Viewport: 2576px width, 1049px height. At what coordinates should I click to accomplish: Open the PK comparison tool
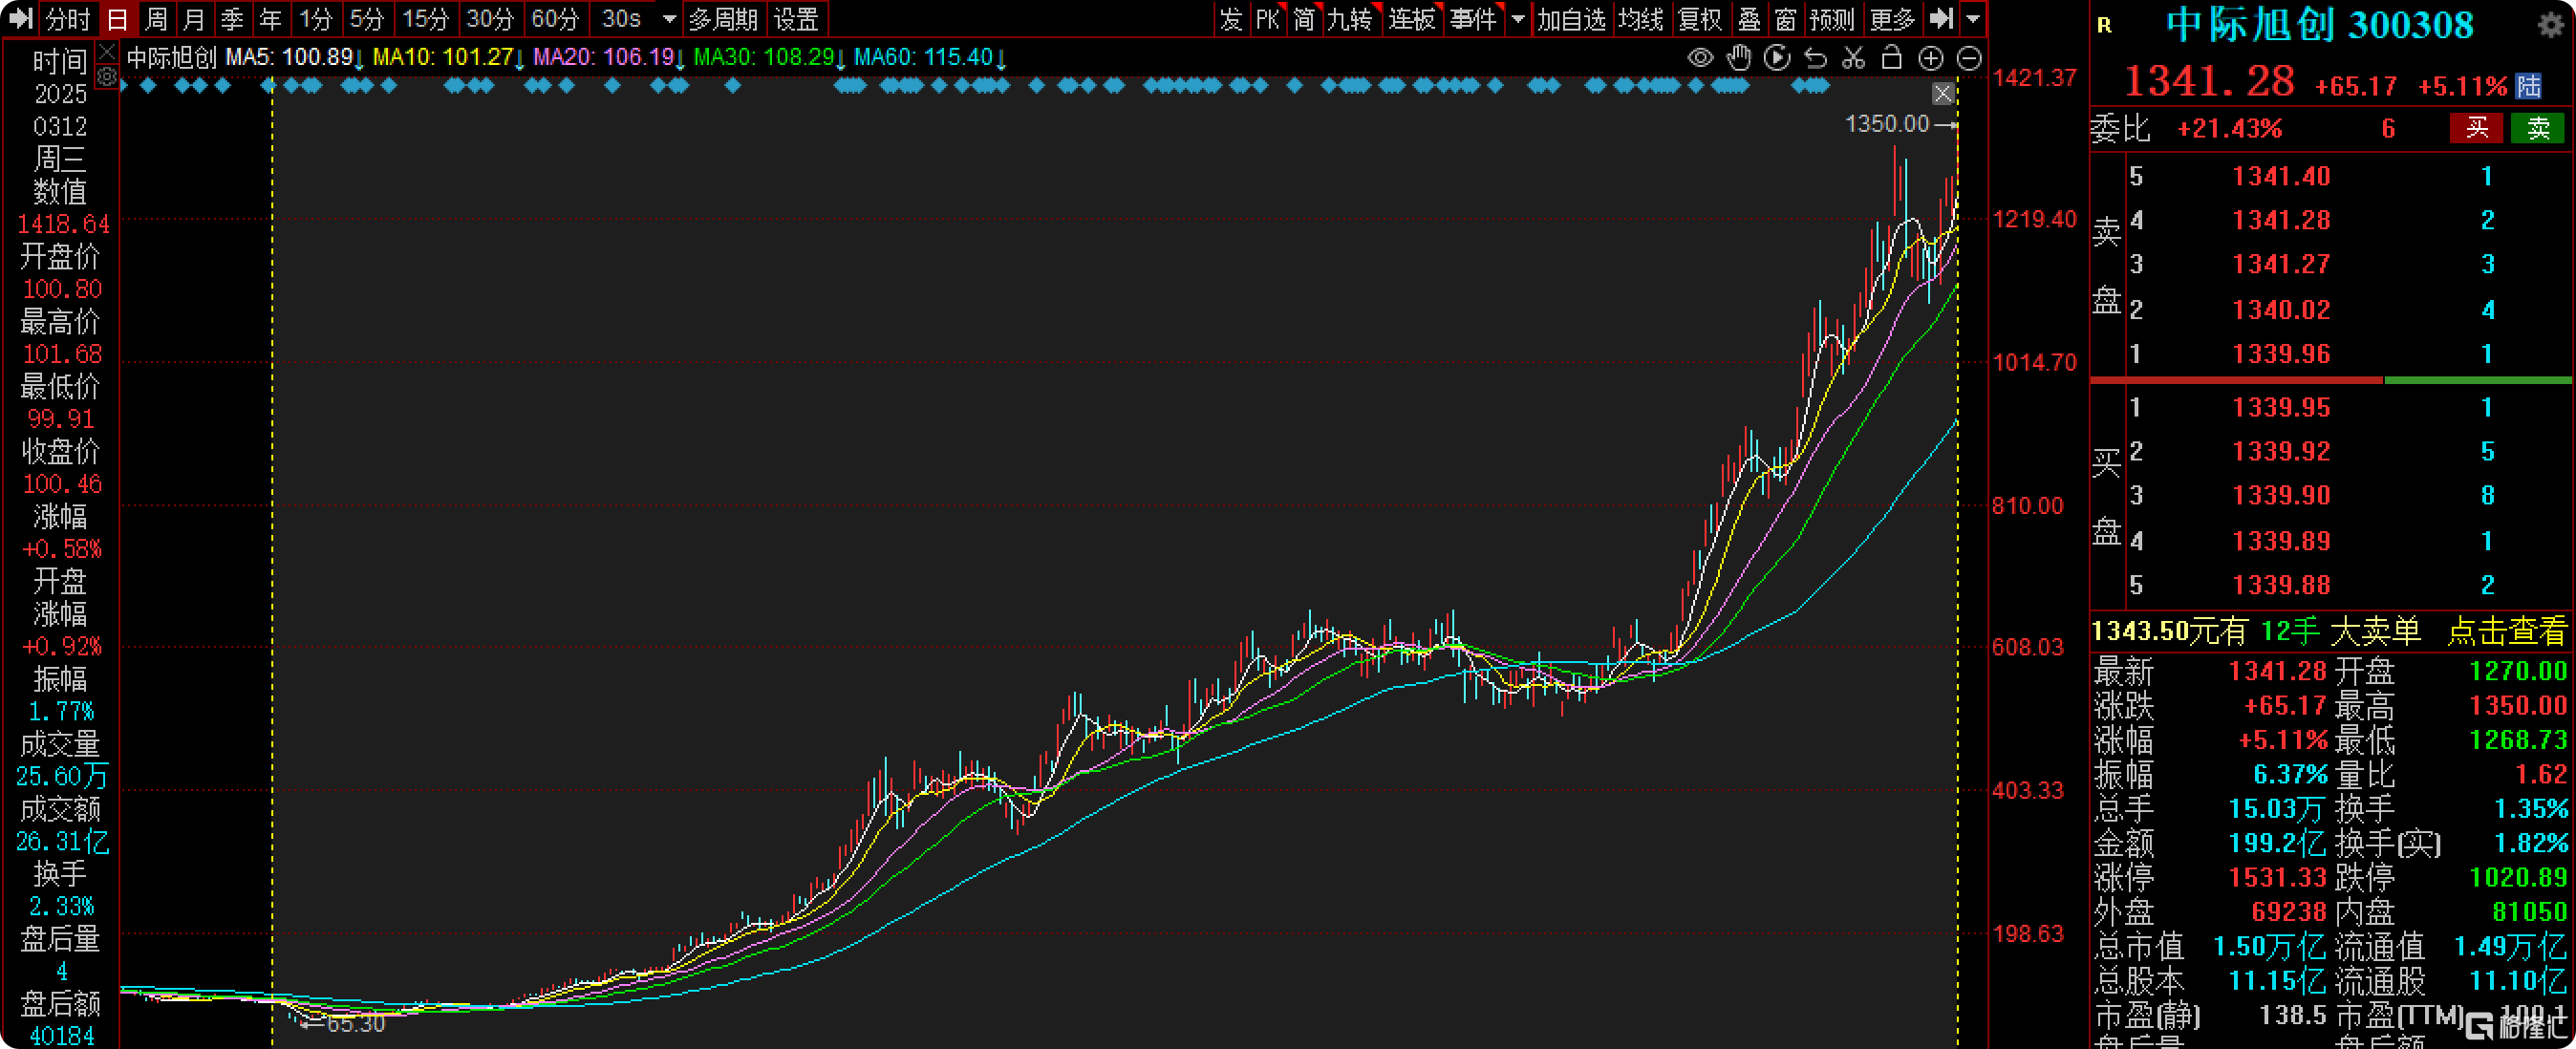click(x=1267, y=19)
